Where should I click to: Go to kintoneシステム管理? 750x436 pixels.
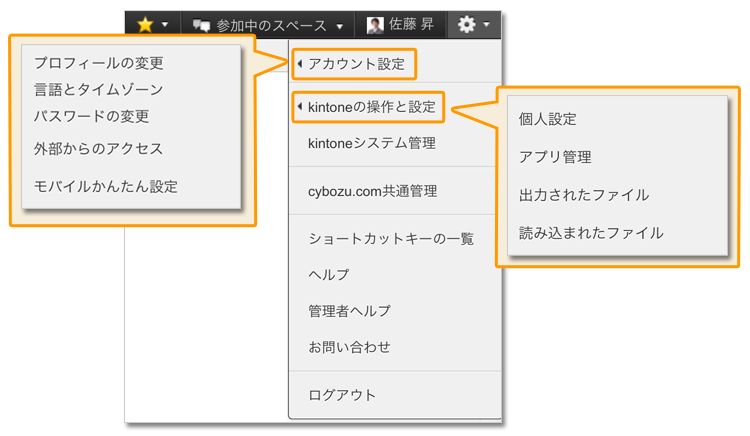(x=372, y=143)
